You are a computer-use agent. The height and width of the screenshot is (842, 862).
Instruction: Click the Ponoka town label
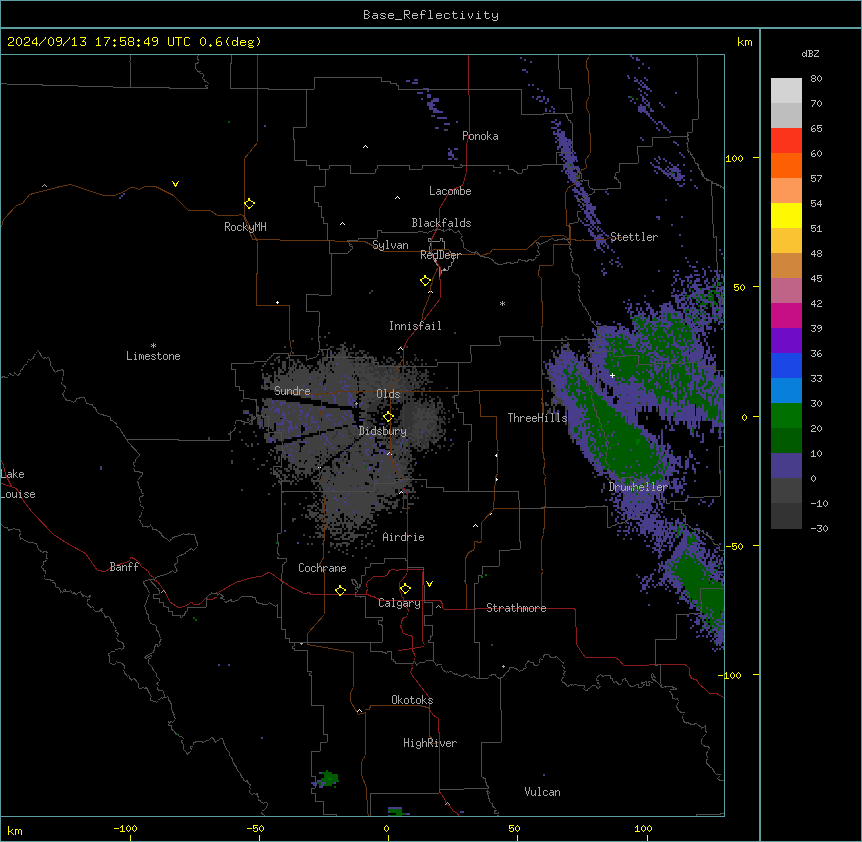pyautogui.click(x=480, y=136)
